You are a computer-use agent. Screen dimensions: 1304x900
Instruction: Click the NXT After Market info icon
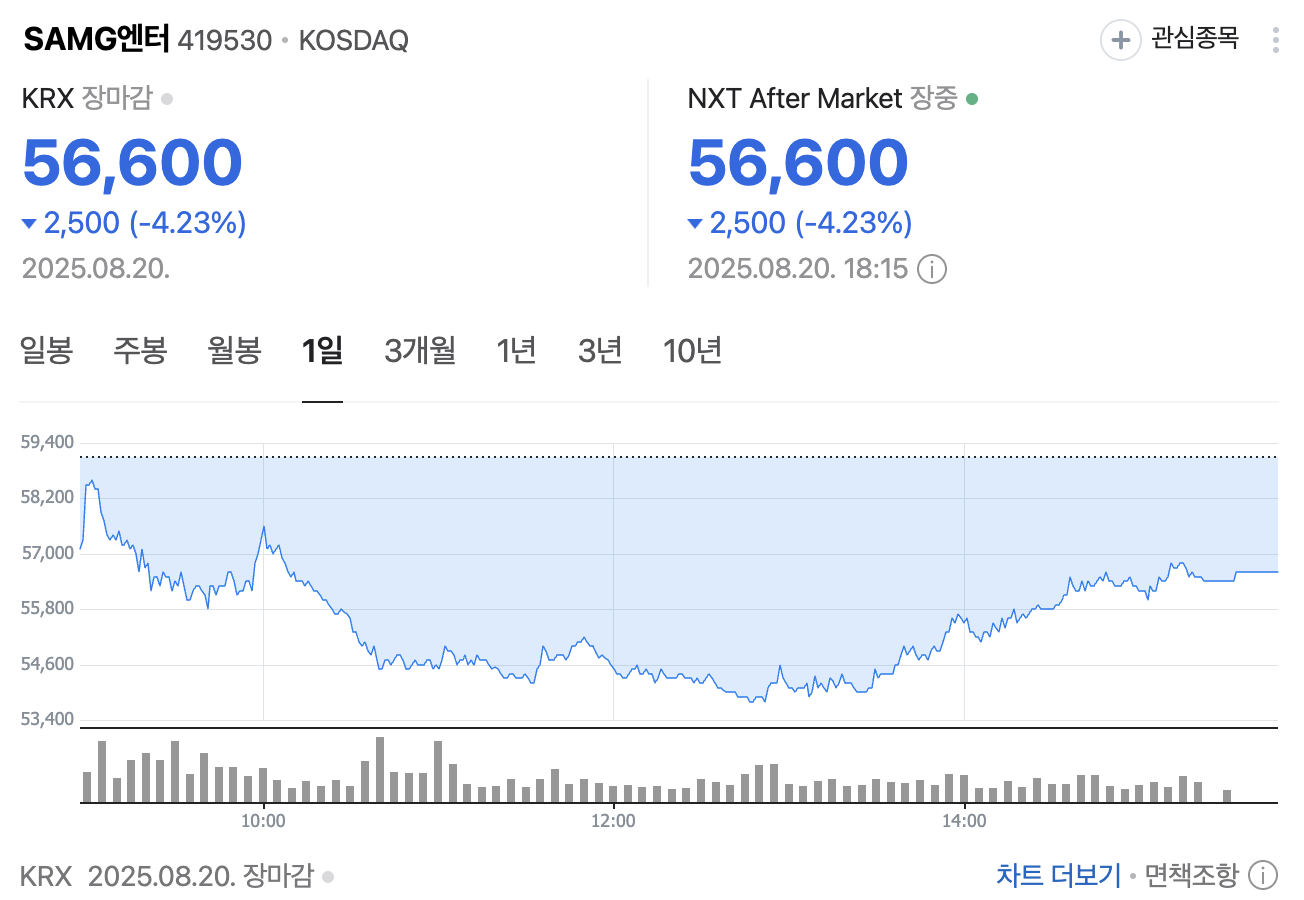point(933,269)
